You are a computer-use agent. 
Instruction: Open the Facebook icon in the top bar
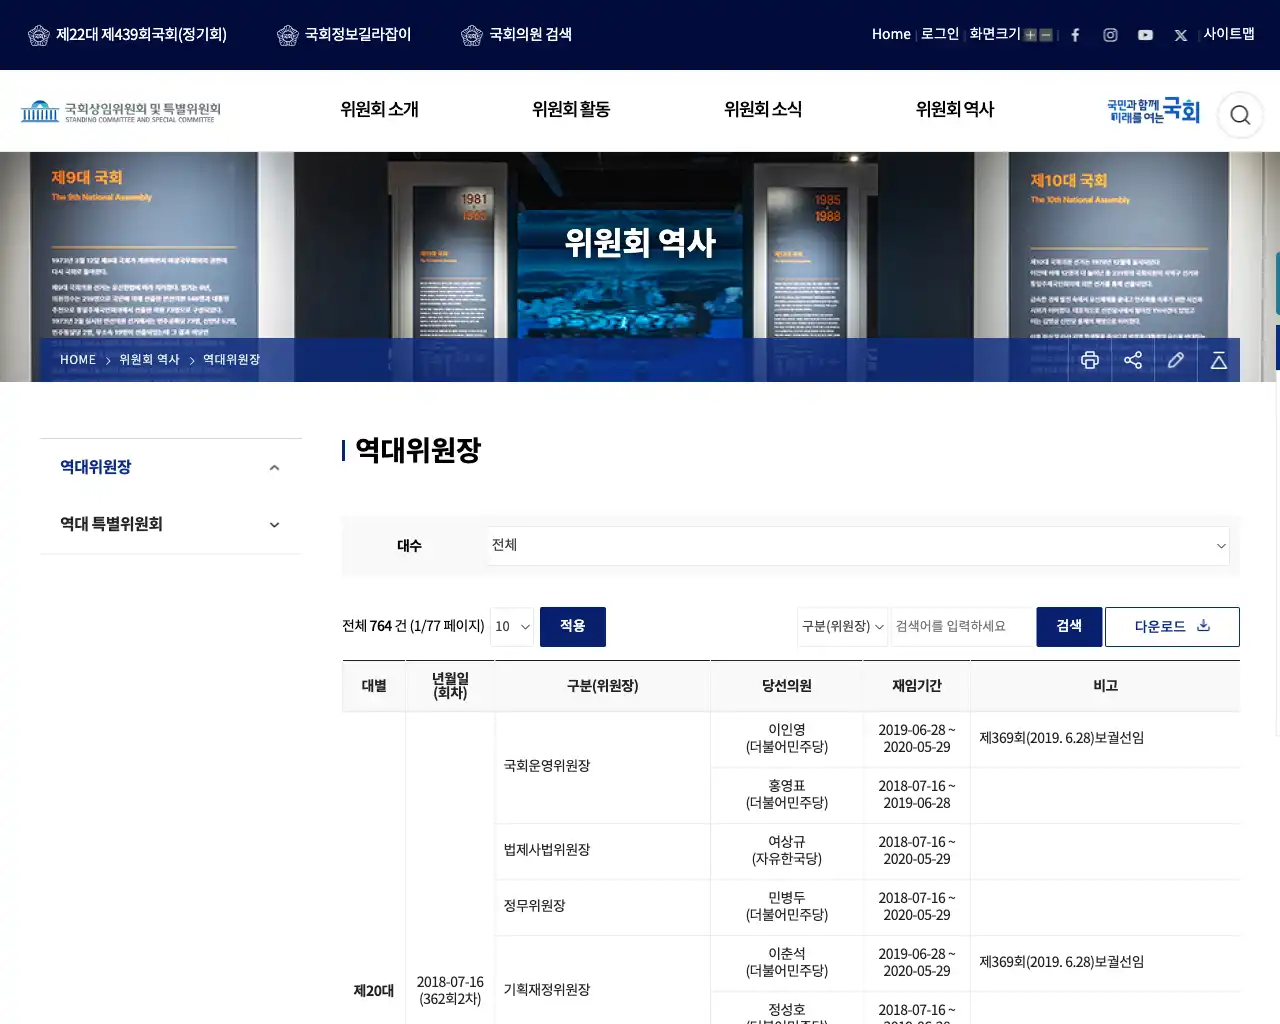click(x=1075, y=35)
